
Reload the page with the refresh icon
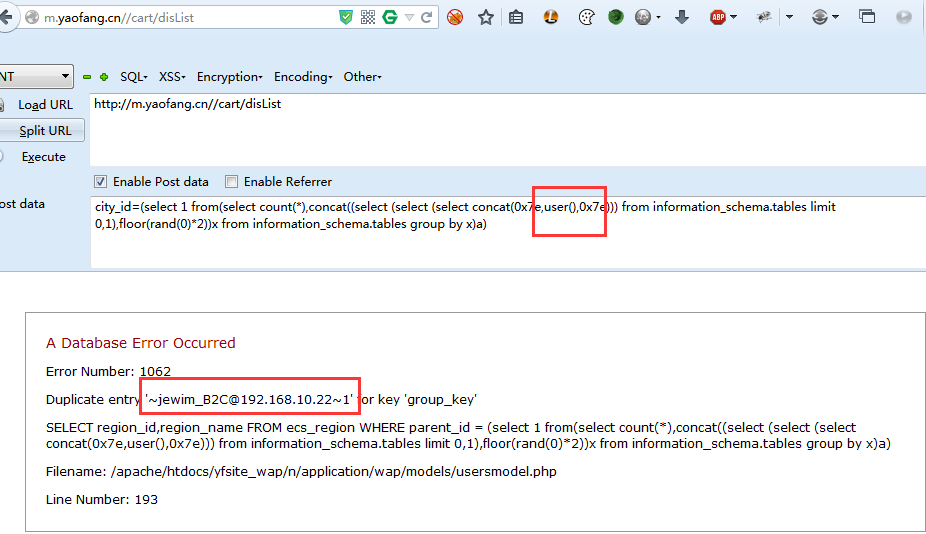[x=426, y=18]
